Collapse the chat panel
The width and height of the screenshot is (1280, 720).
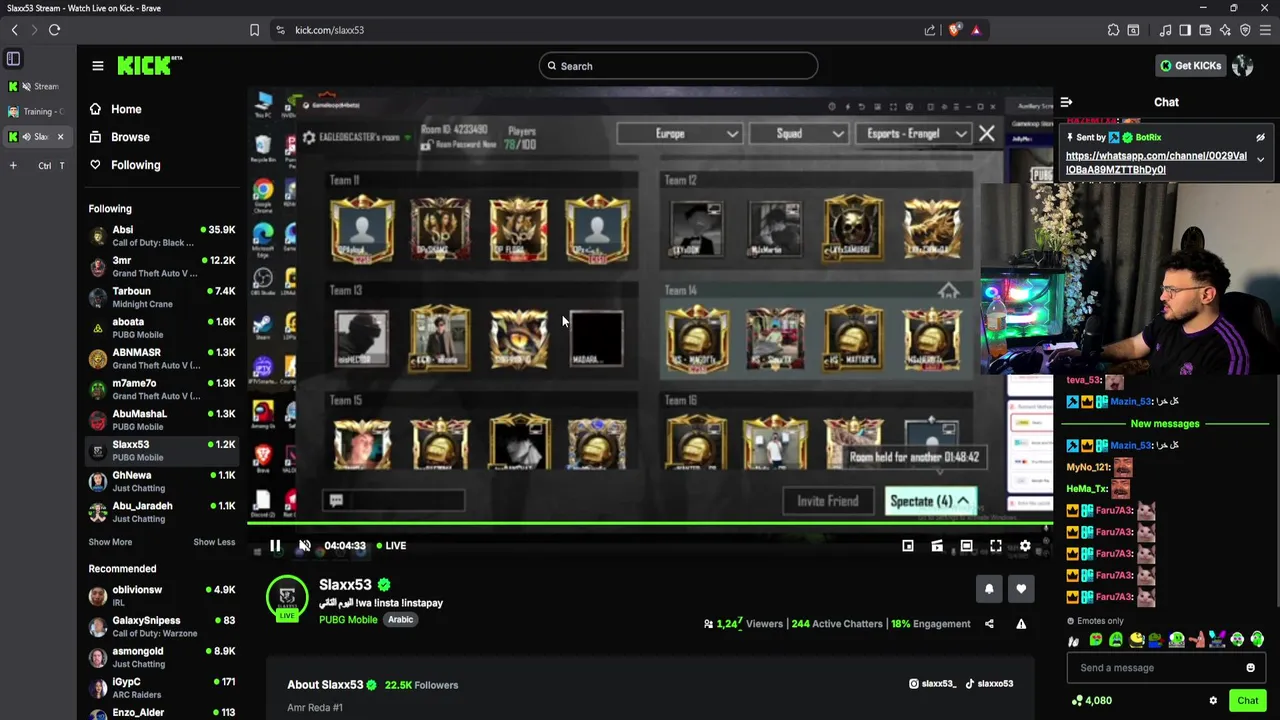click(x=1067, y=102)
